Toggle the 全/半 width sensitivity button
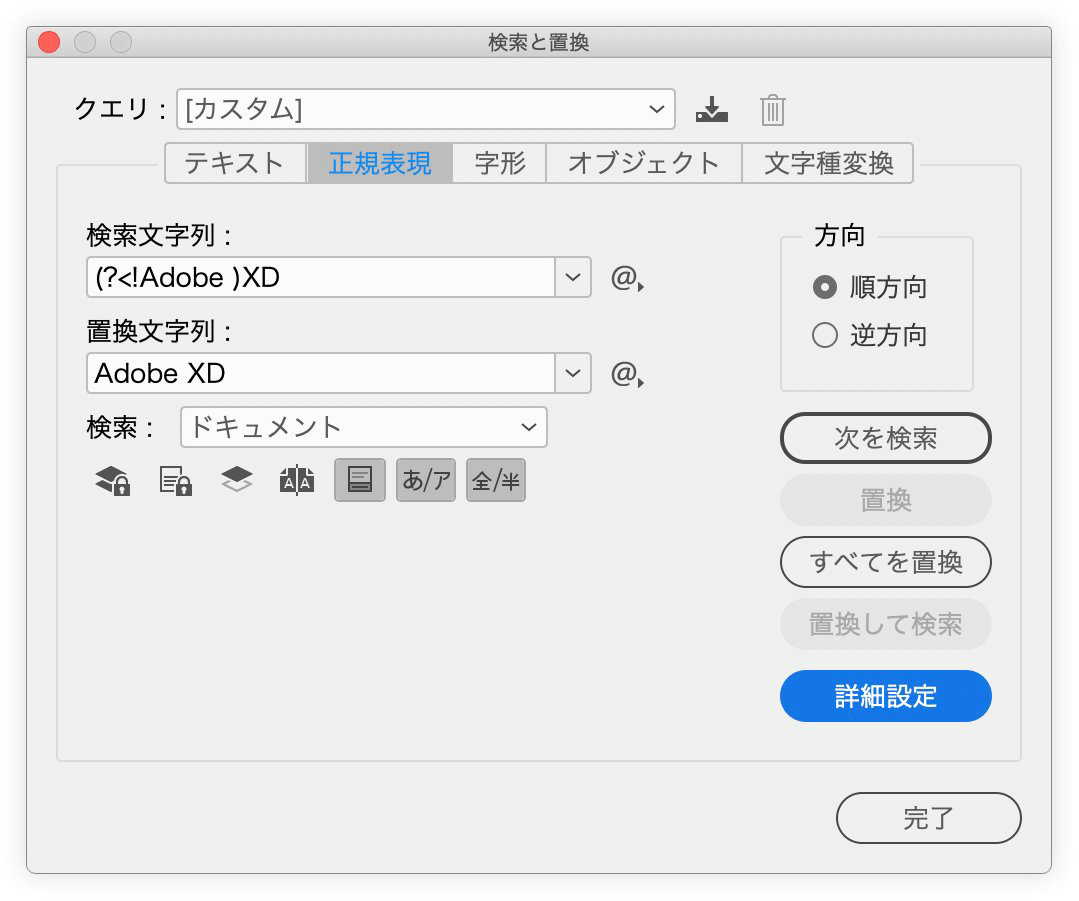Screen dimensions: 1079x901 coord(495,480)
